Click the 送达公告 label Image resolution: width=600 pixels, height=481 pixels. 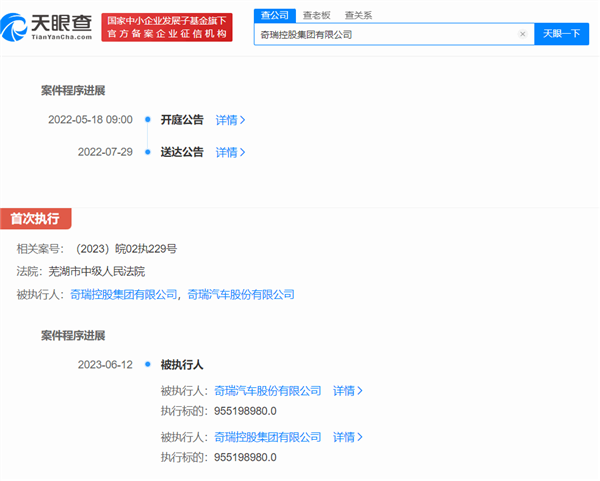182,152
